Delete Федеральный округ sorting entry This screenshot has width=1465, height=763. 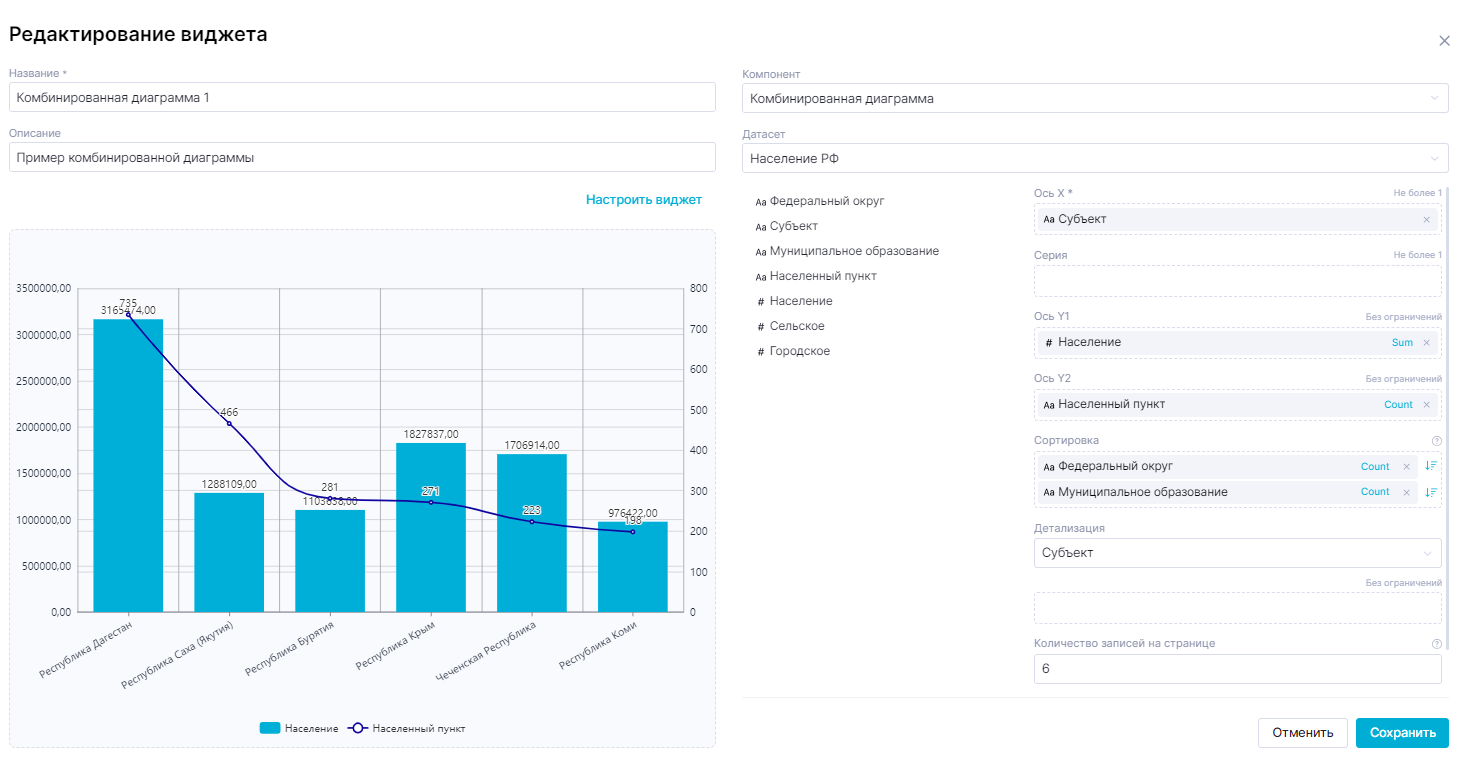1406,467
